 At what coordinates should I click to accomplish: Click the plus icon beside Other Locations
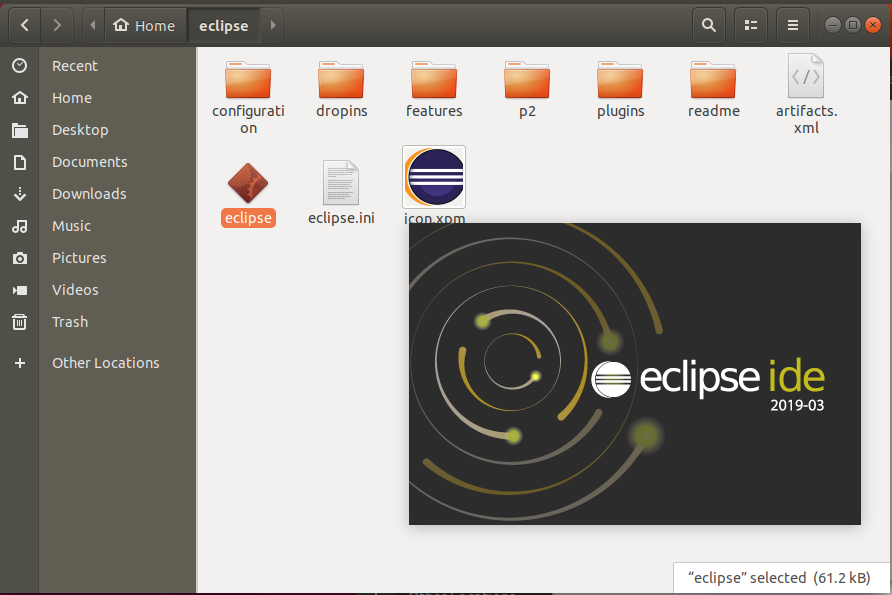coord(19,363)
